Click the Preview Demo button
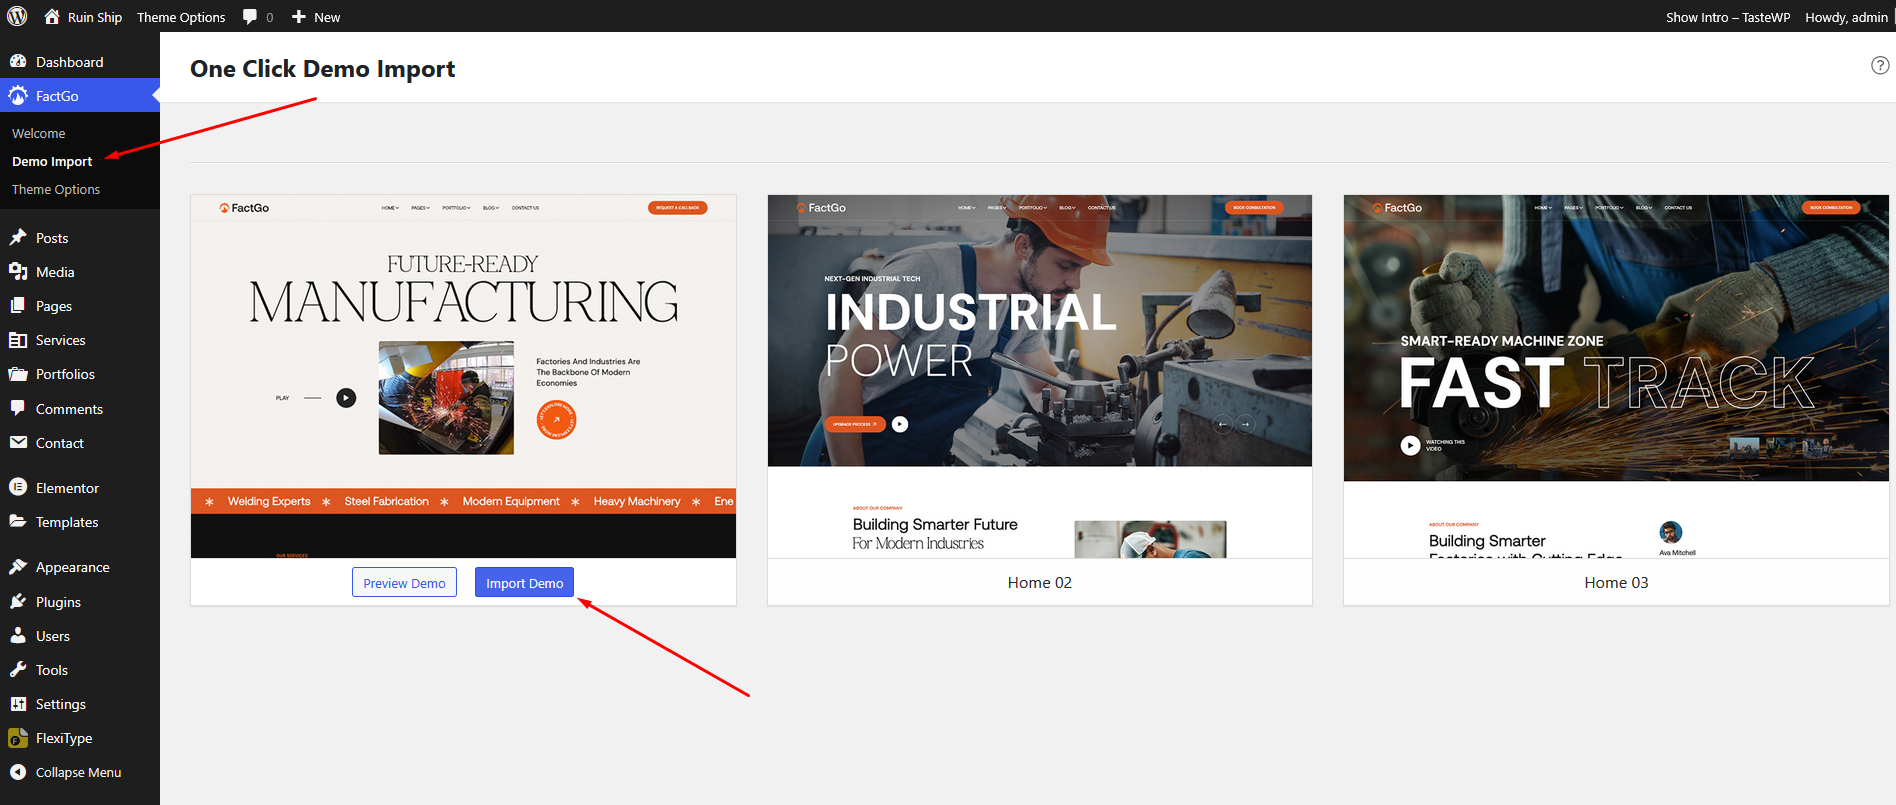Viewport: 1896px width, 805px height. (404, 583)
